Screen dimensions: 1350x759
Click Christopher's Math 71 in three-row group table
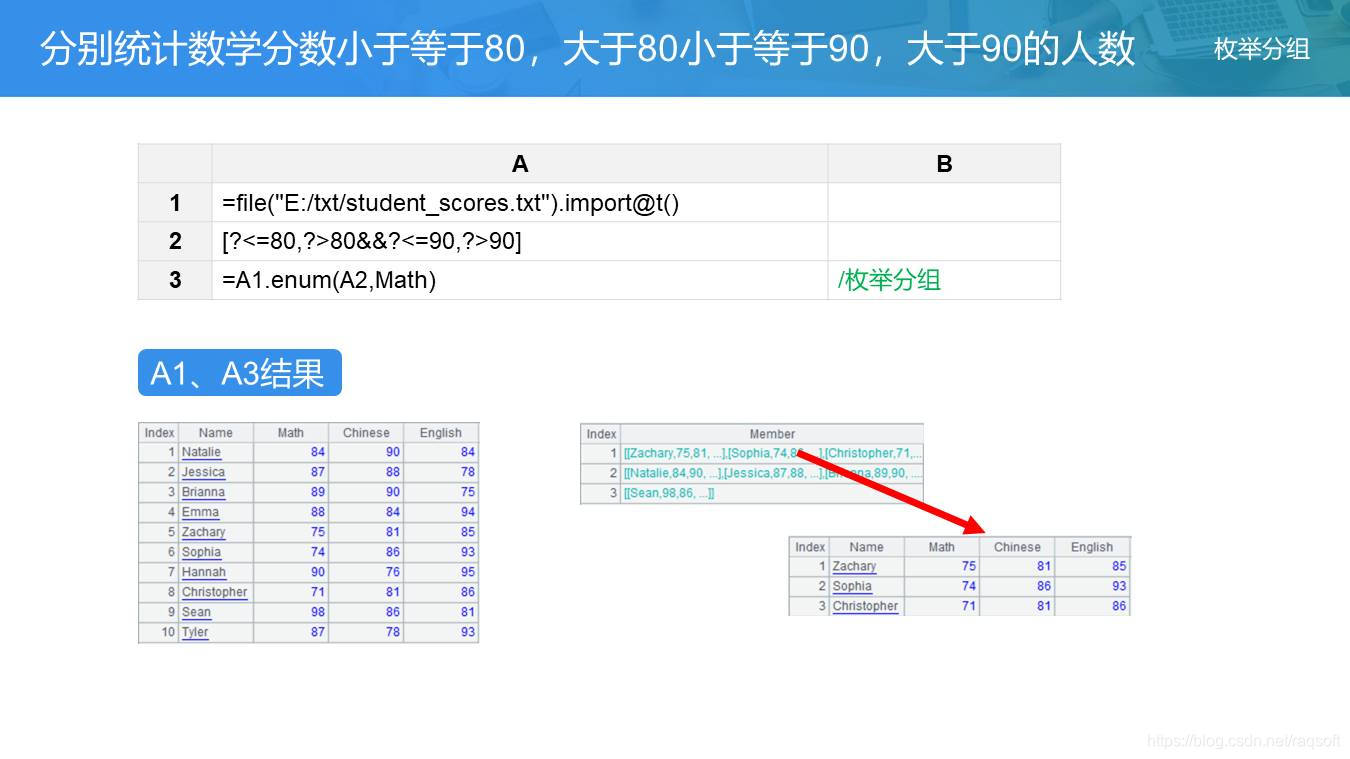click(969, 606)
